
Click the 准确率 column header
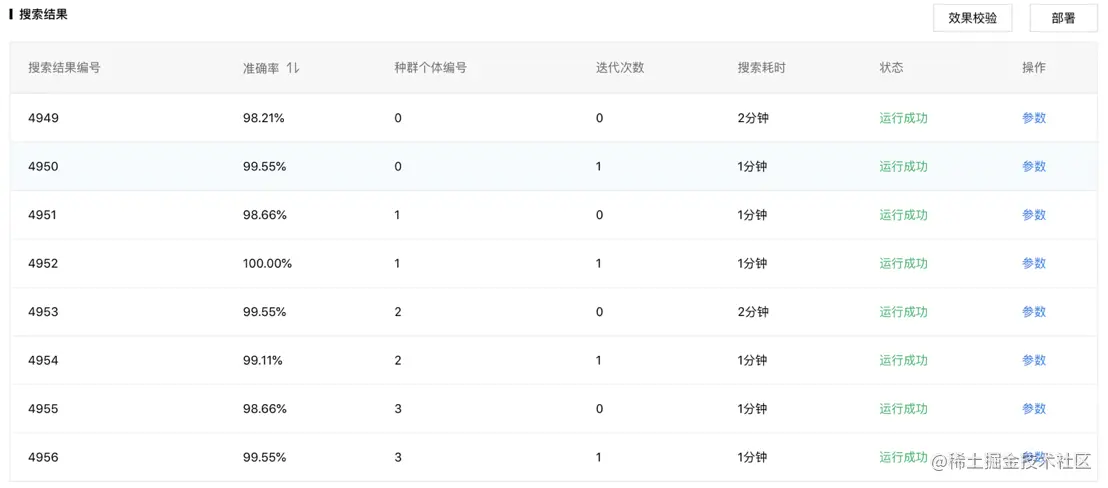click(261, 68)
